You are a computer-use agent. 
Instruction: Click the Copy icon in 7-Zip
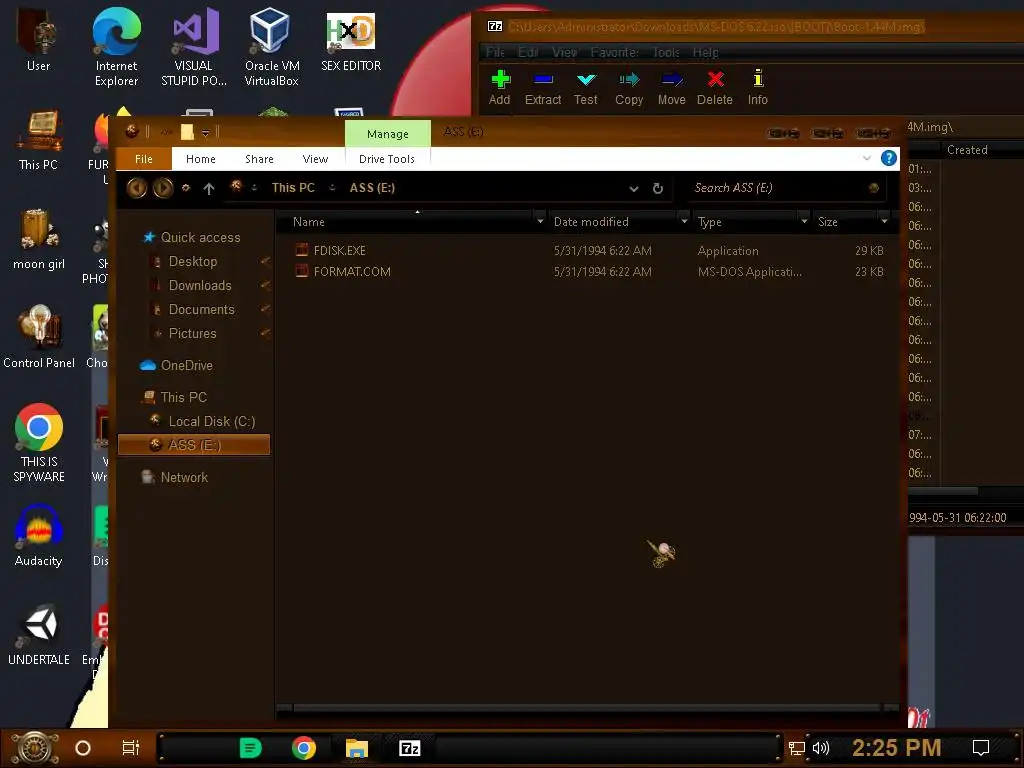(629, 80)
